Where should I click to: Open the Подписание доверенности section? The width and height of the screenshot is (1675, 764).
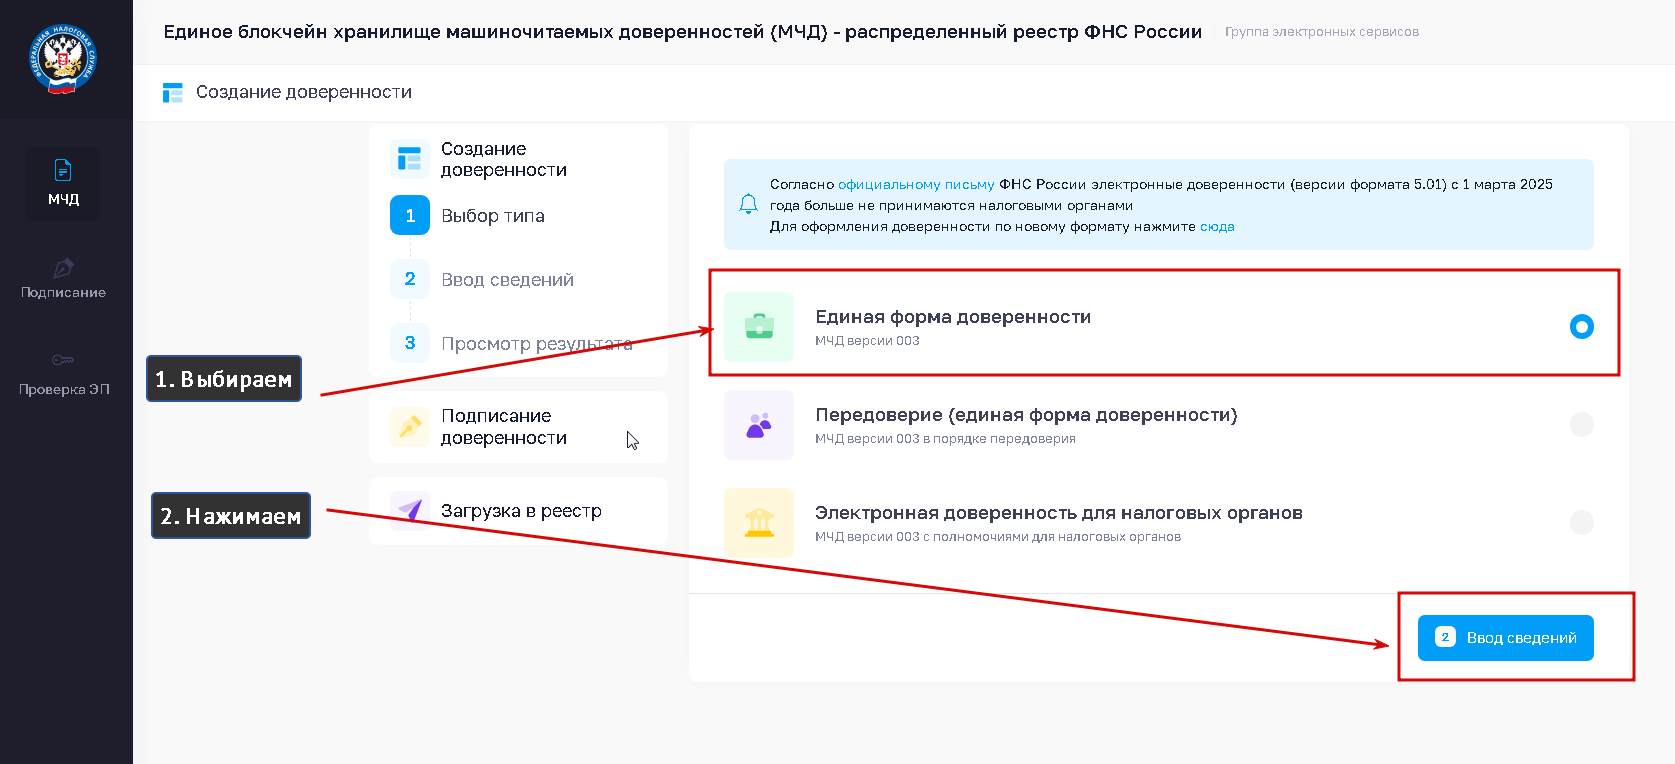(x=518, y=427)
